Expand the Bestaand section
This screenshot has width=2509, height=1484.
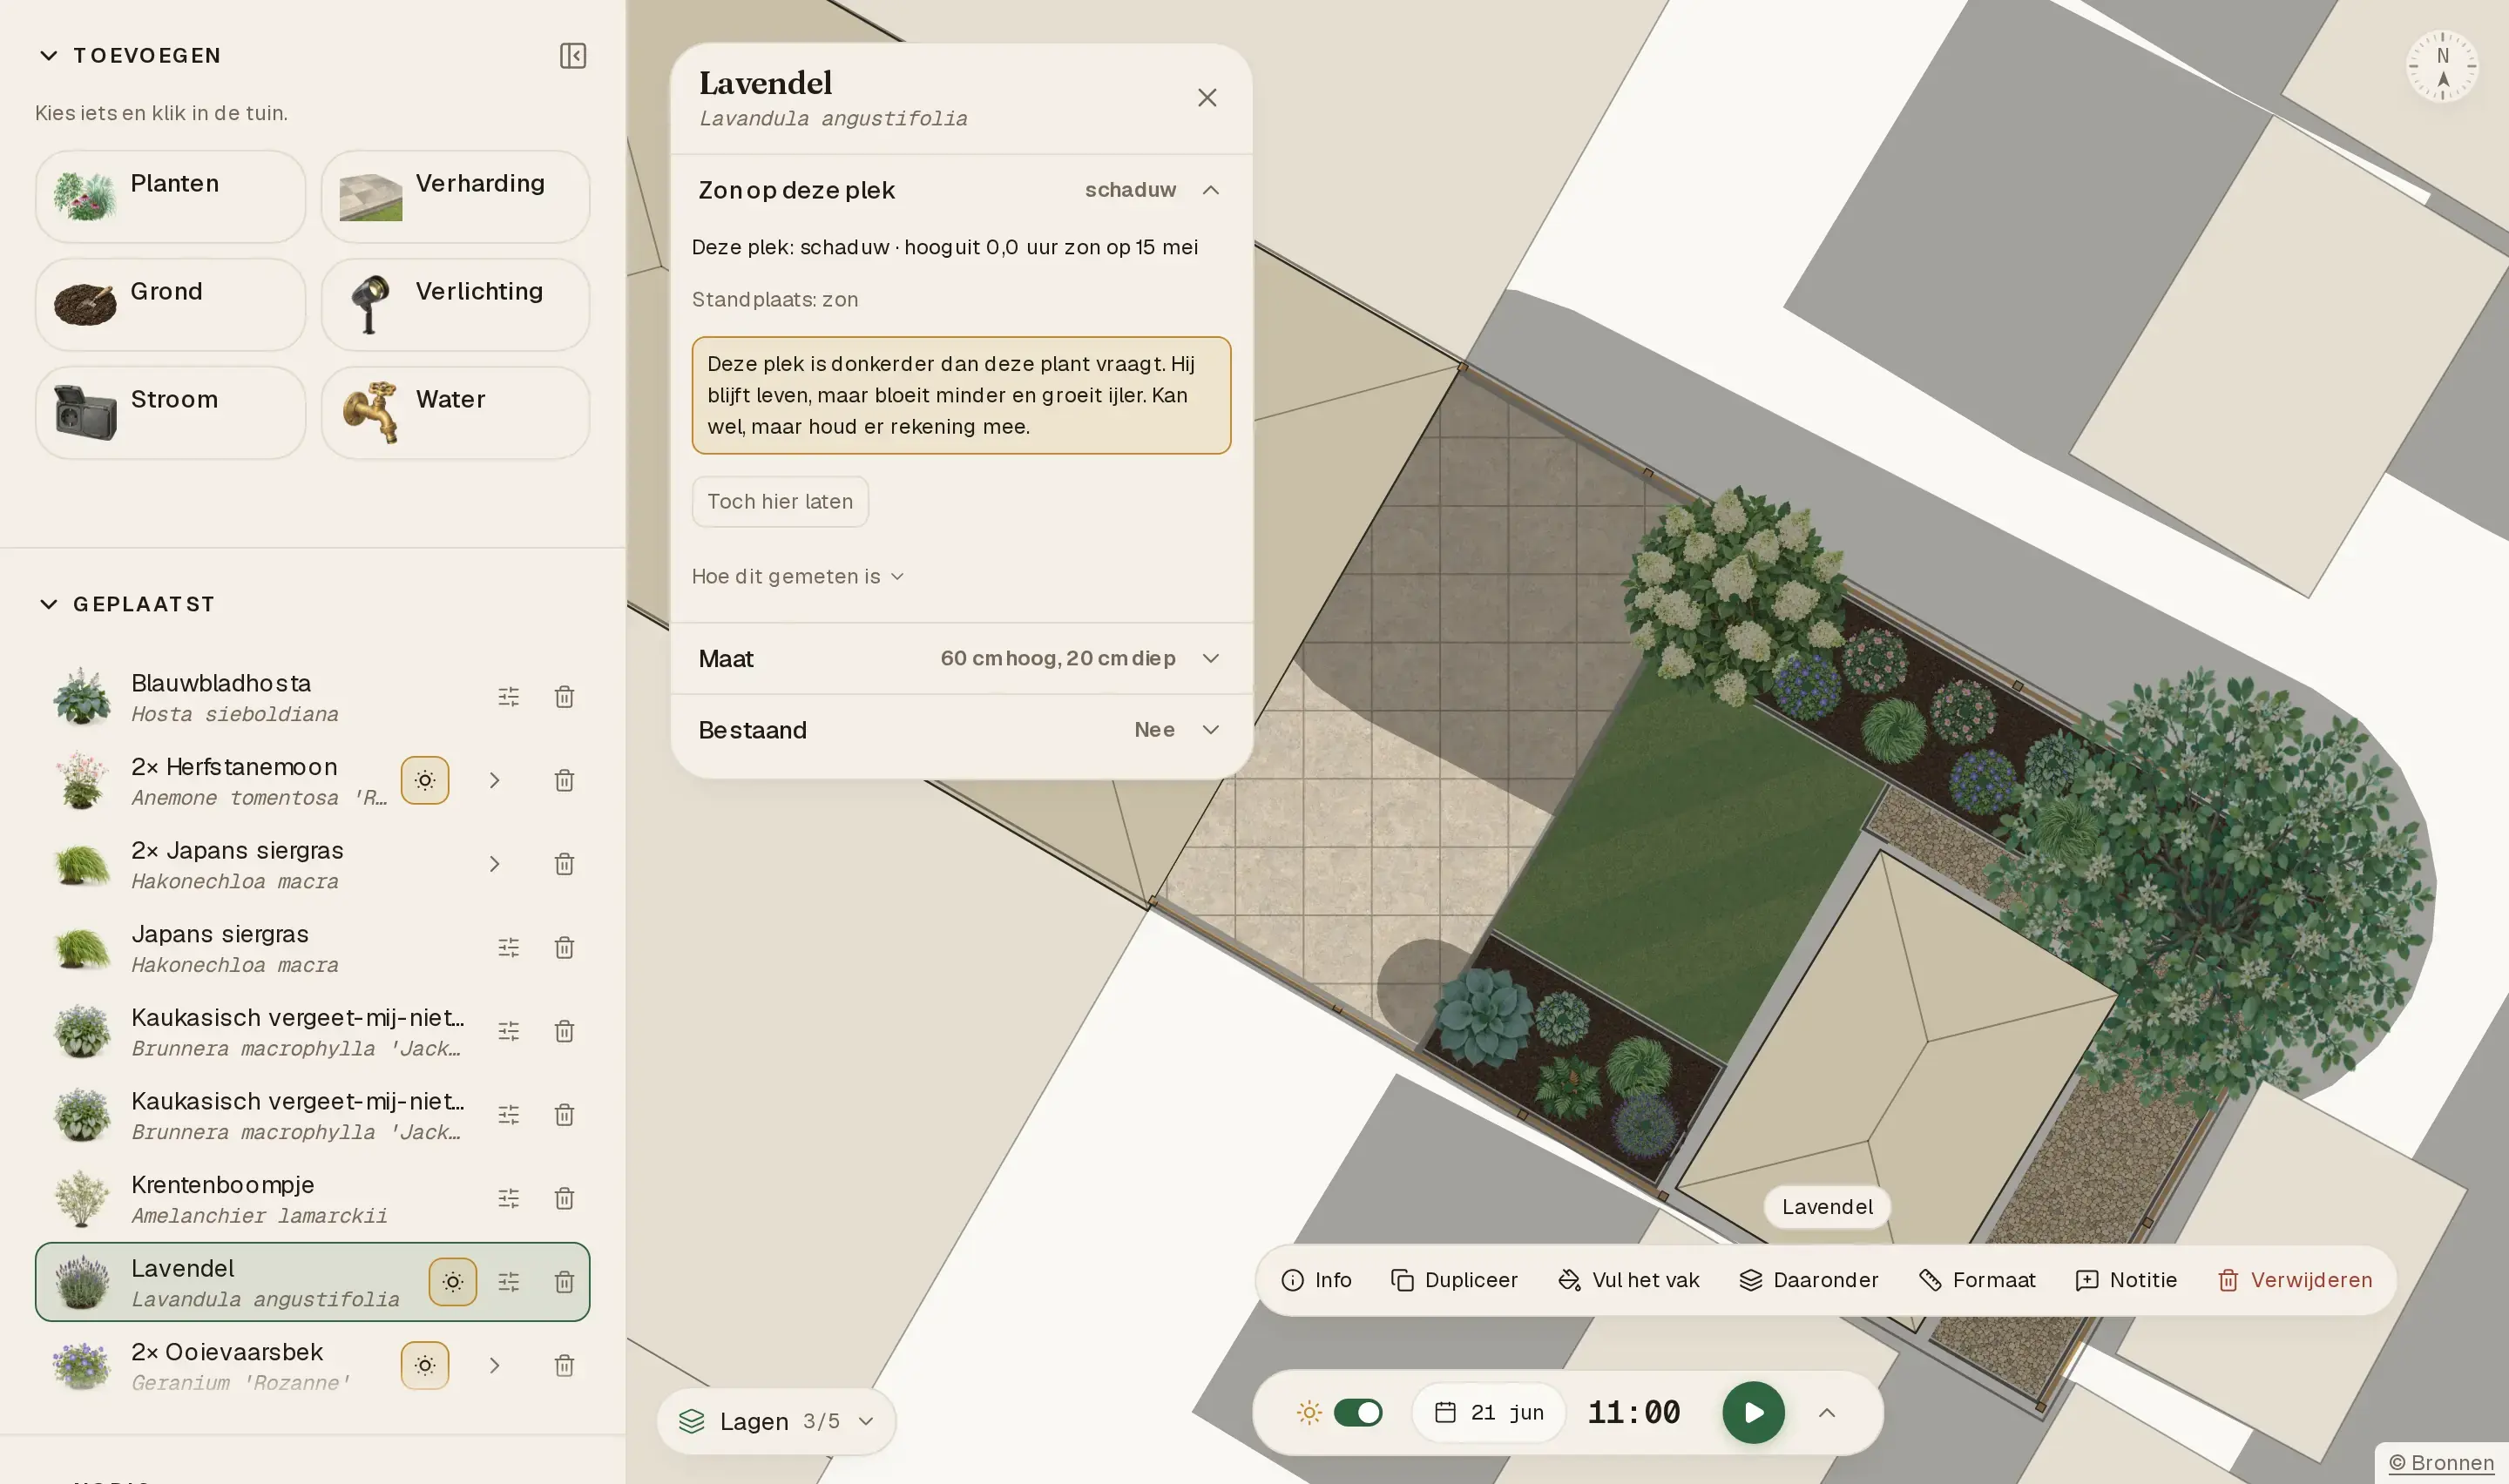pos(961,730)
